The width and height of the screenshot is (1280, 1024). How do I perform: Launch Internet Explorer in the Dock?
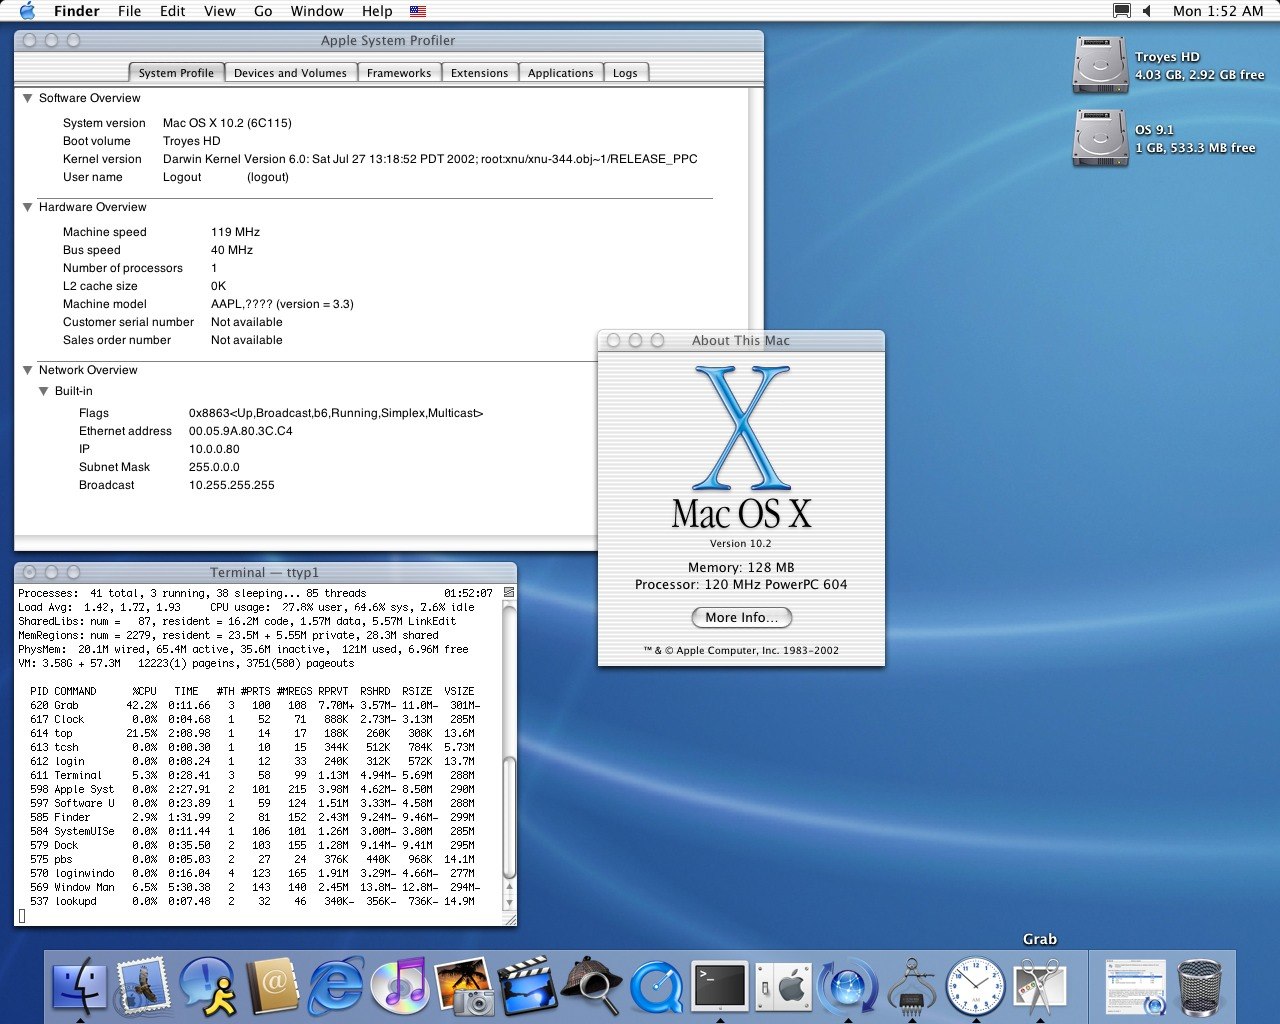coord(336,985)
